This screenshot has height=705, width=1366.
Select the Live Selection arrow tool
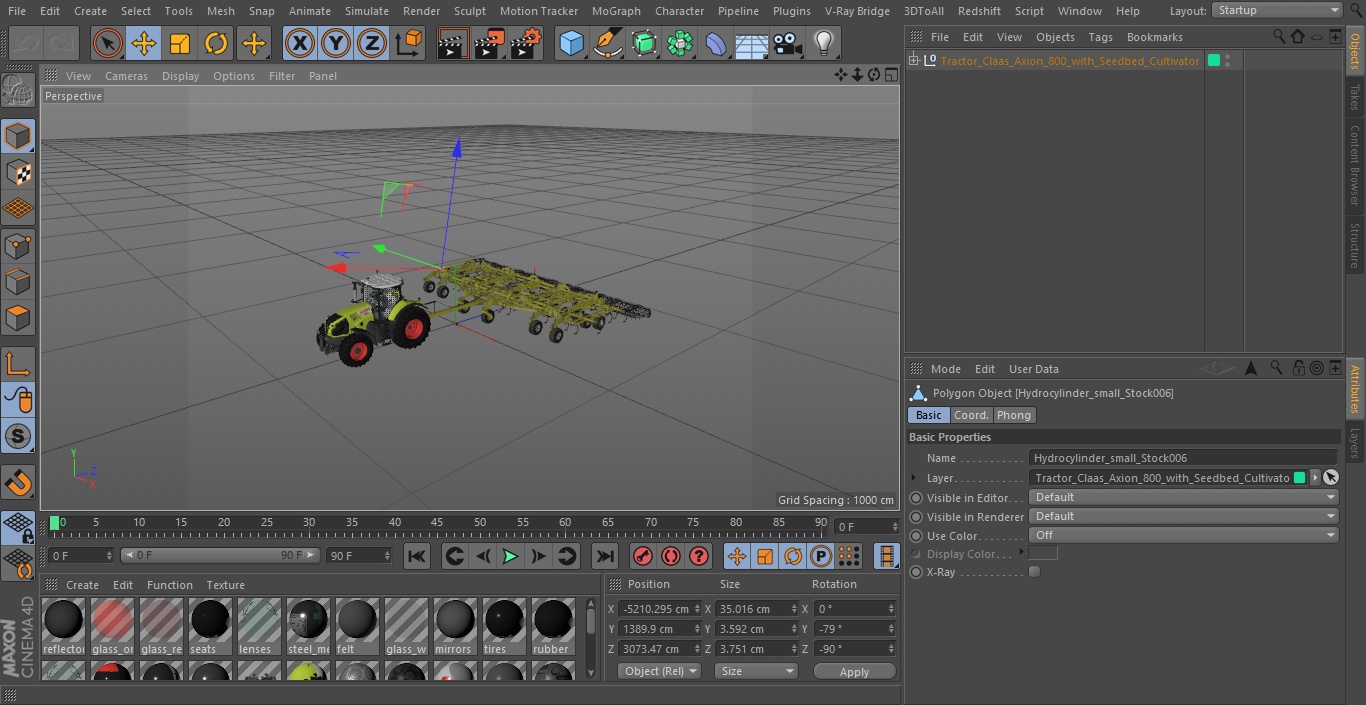coord(108,43)
